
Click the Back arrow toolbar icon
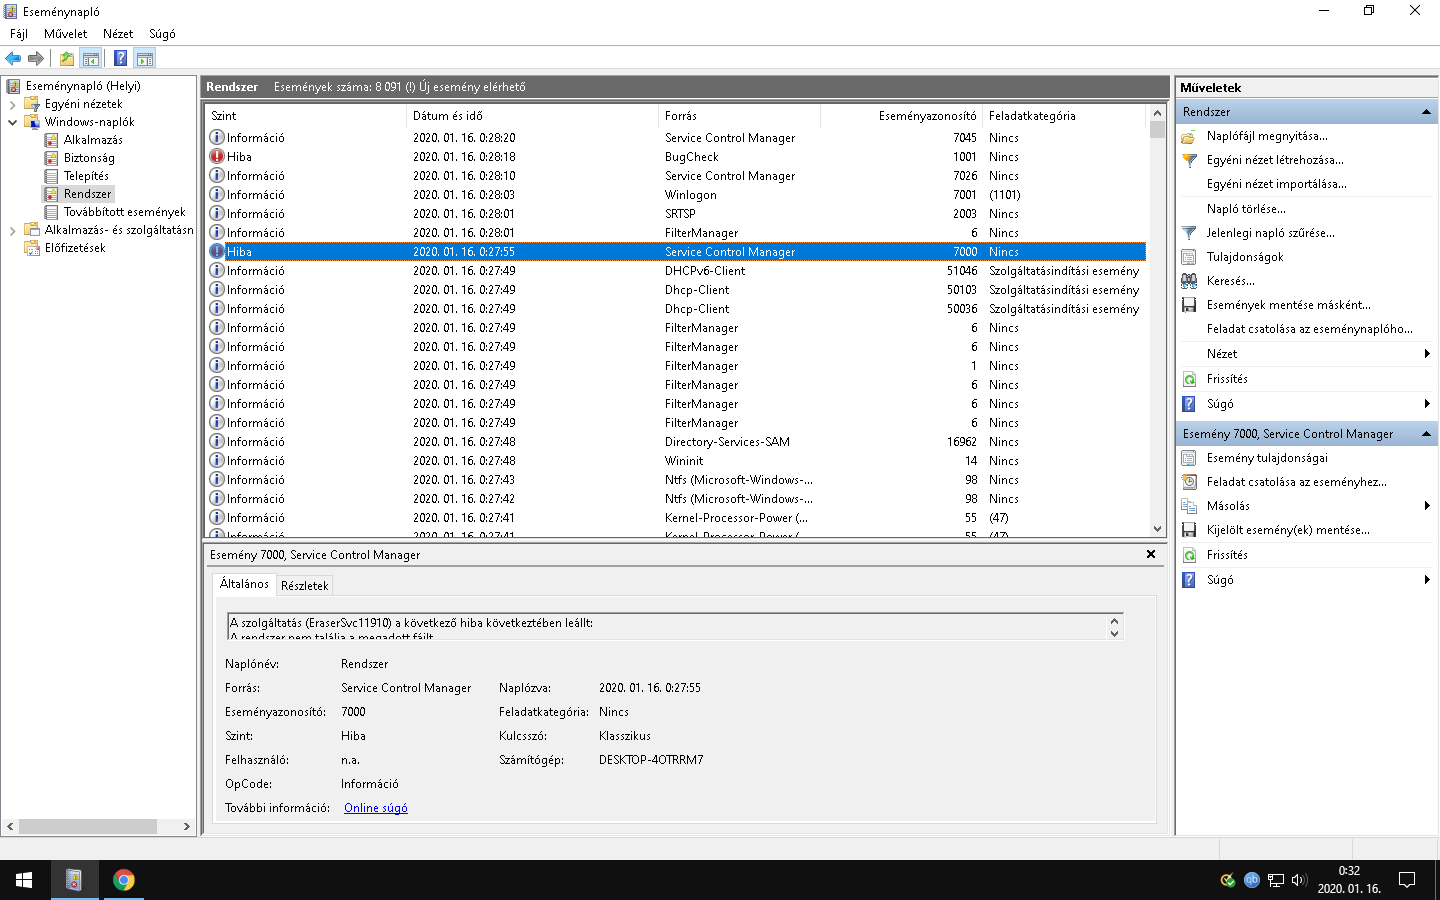click(13, 58)
